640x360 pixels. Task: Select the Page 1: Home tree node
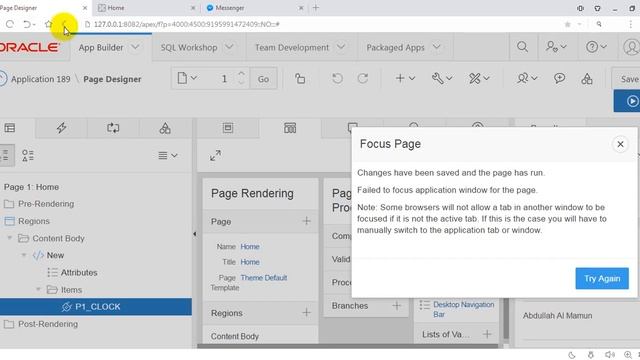pos(31,187)
